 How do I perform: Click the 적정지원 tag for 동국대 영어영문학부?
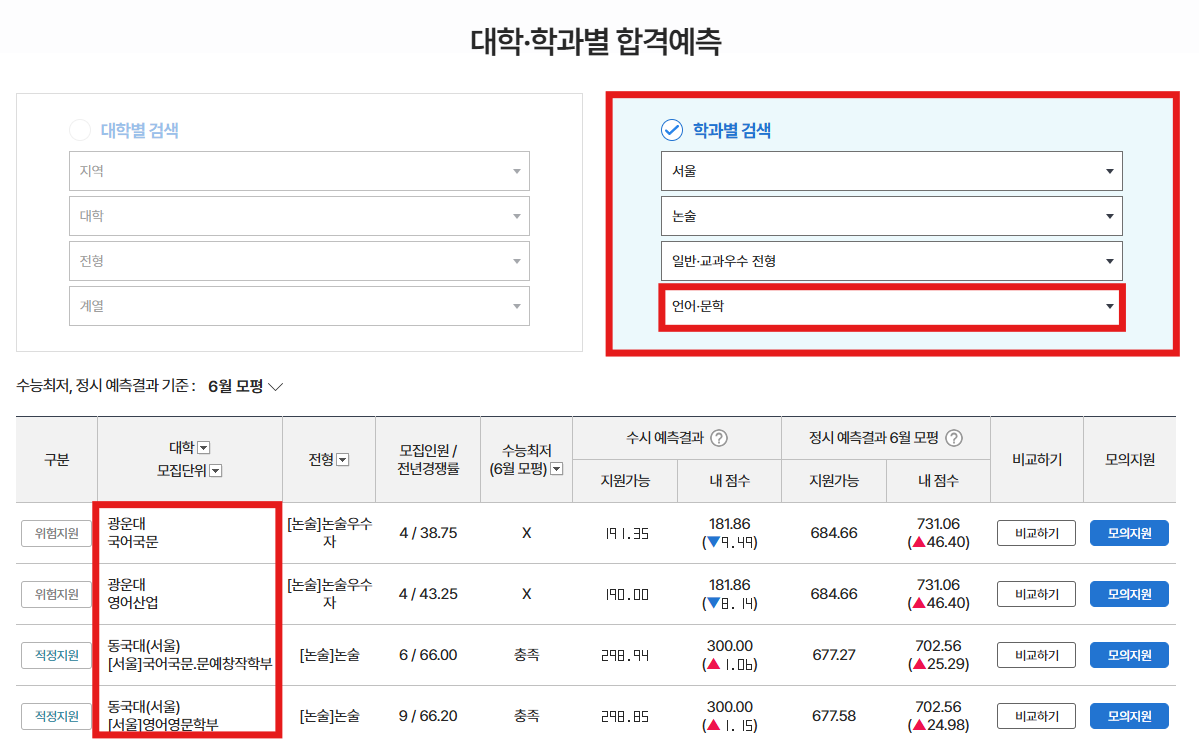point(57,716)
